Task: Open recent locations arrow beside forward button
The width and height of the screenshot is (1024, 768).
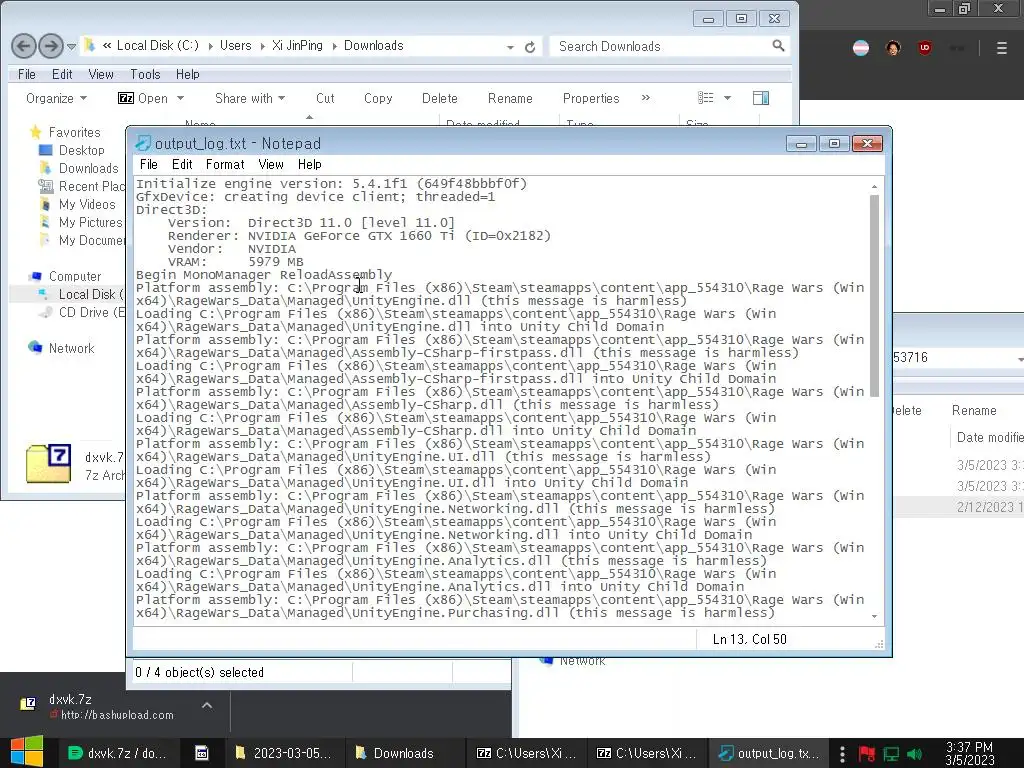Action: click(x=72, y=46)
